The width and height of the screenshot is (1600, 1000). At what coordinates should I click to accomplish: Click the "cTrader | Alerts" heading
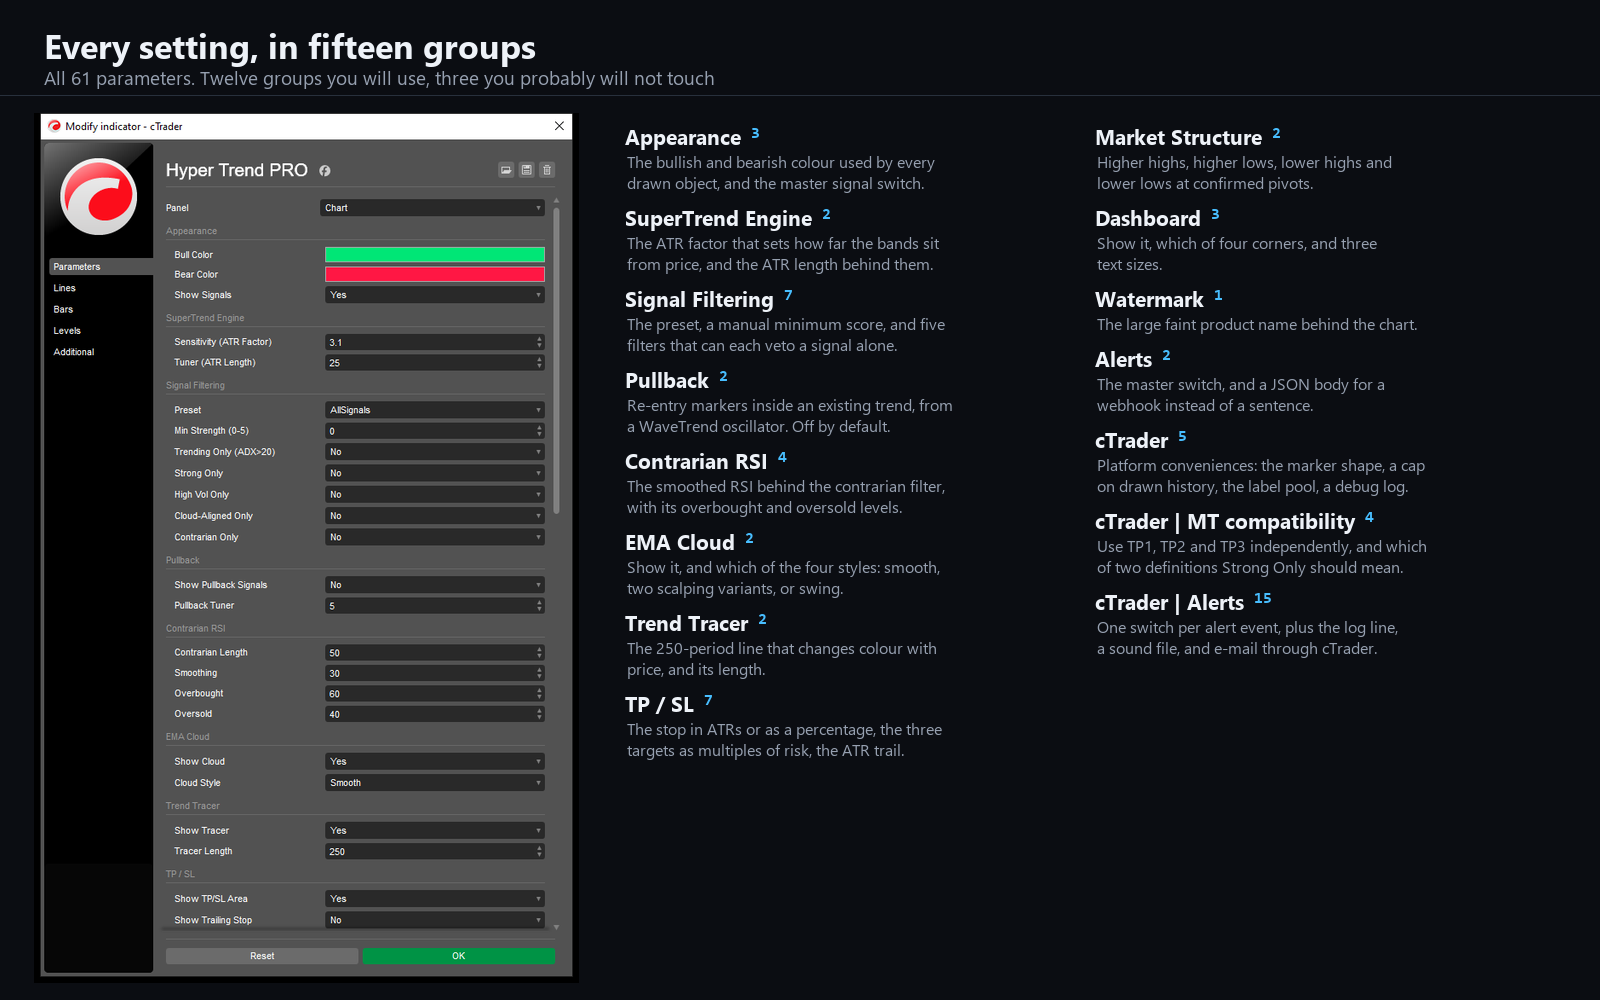click(x=1169, y=603)
